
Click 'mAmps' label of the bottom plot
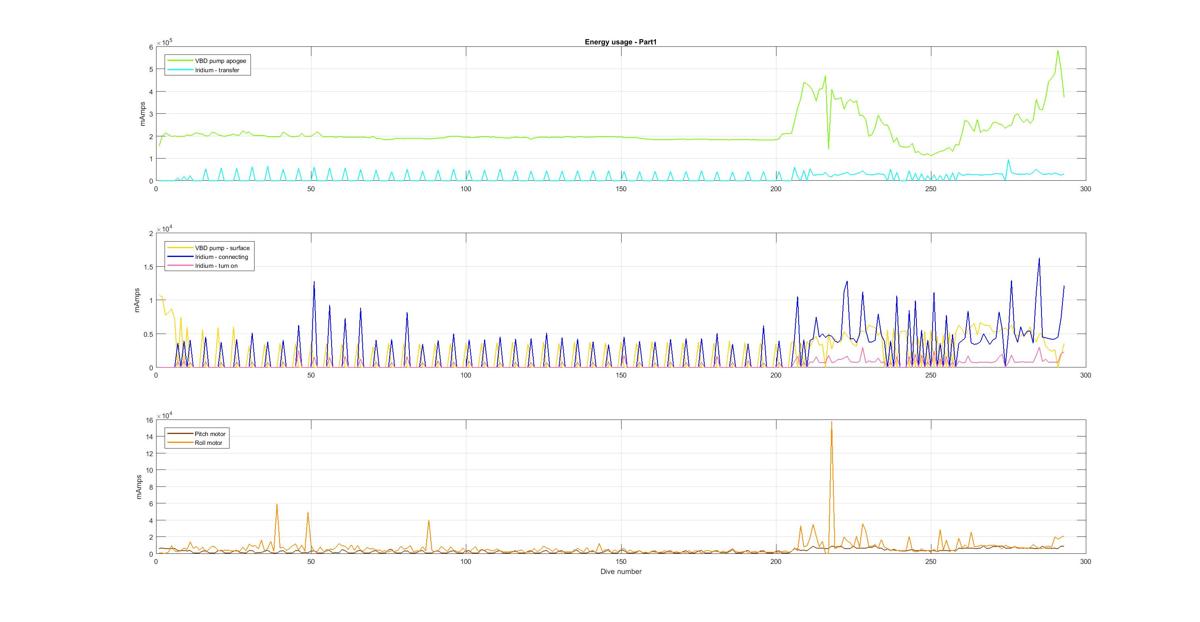140,487
